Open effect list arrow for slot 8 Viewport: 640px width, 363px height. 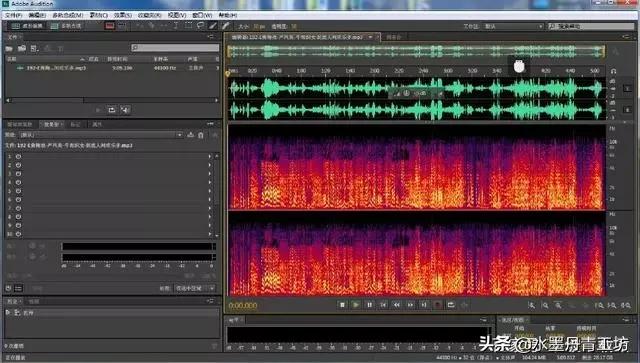210,217
